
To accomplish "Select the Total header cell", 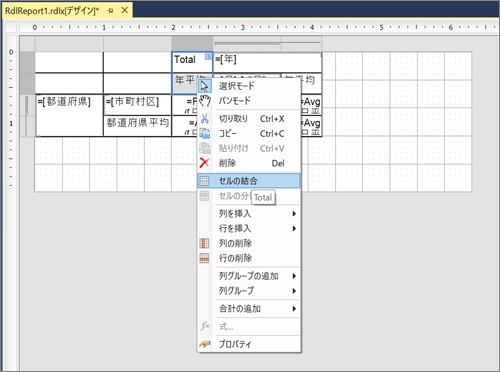I will (x=192, y=62).
